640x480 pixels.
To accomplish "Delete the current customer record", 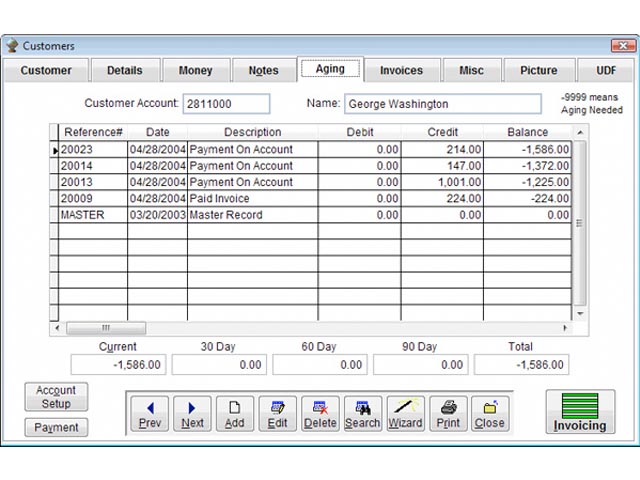I will tap(320, 413).
